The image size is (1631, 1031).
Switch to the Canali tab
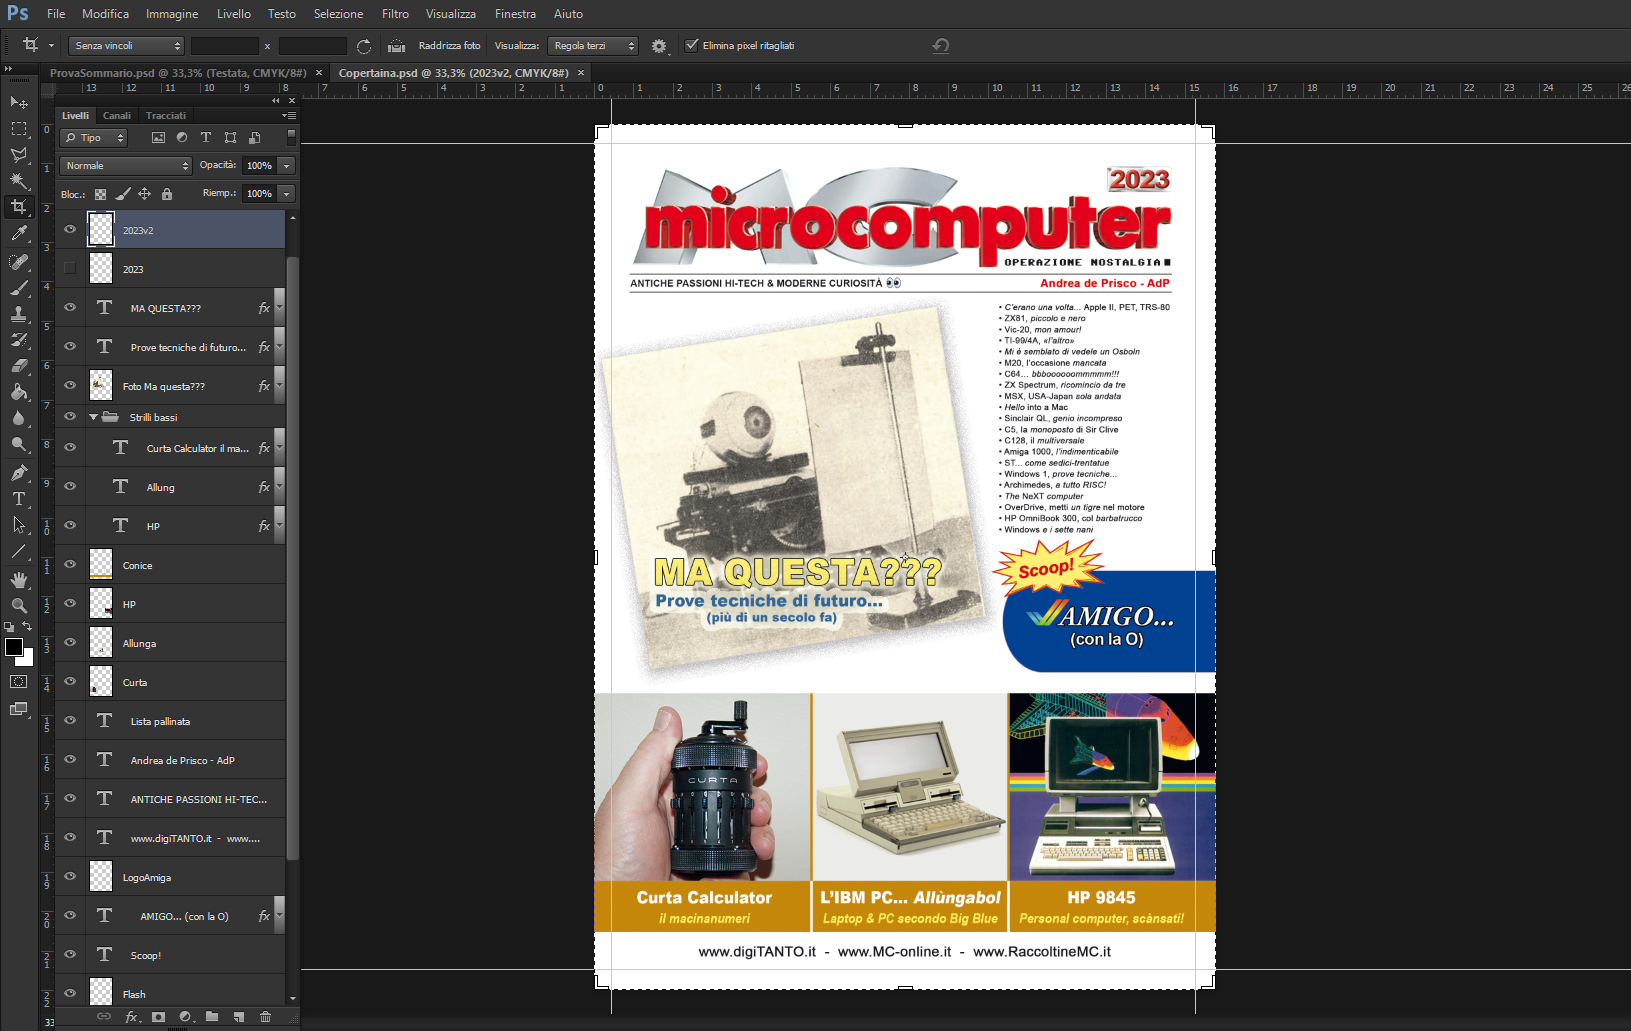(x=117, y=116)
